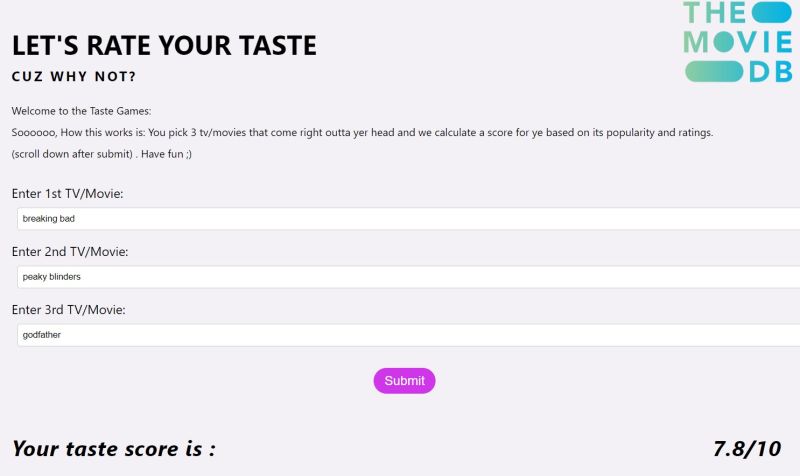Focus the field containing breaking bad
This screenshot has width=800, height=476.
(408, 219)
